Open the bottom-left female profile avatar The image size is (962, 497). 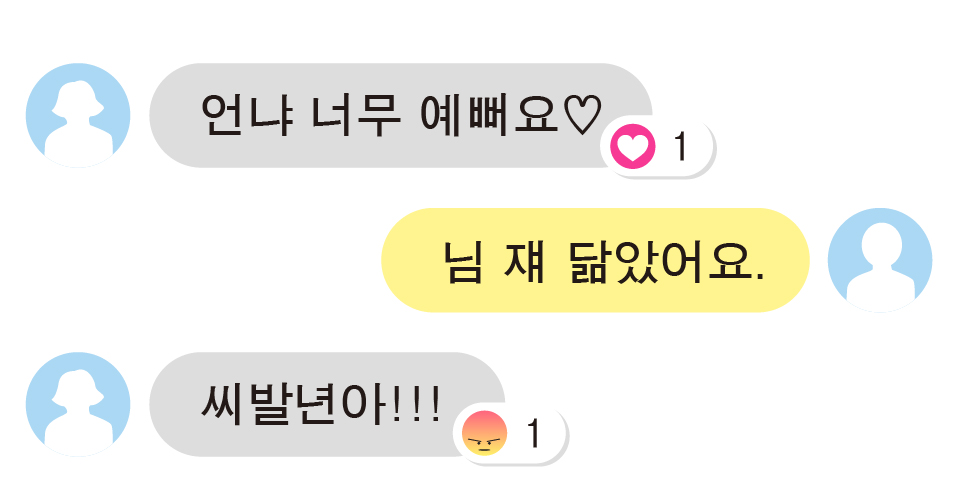78,404
